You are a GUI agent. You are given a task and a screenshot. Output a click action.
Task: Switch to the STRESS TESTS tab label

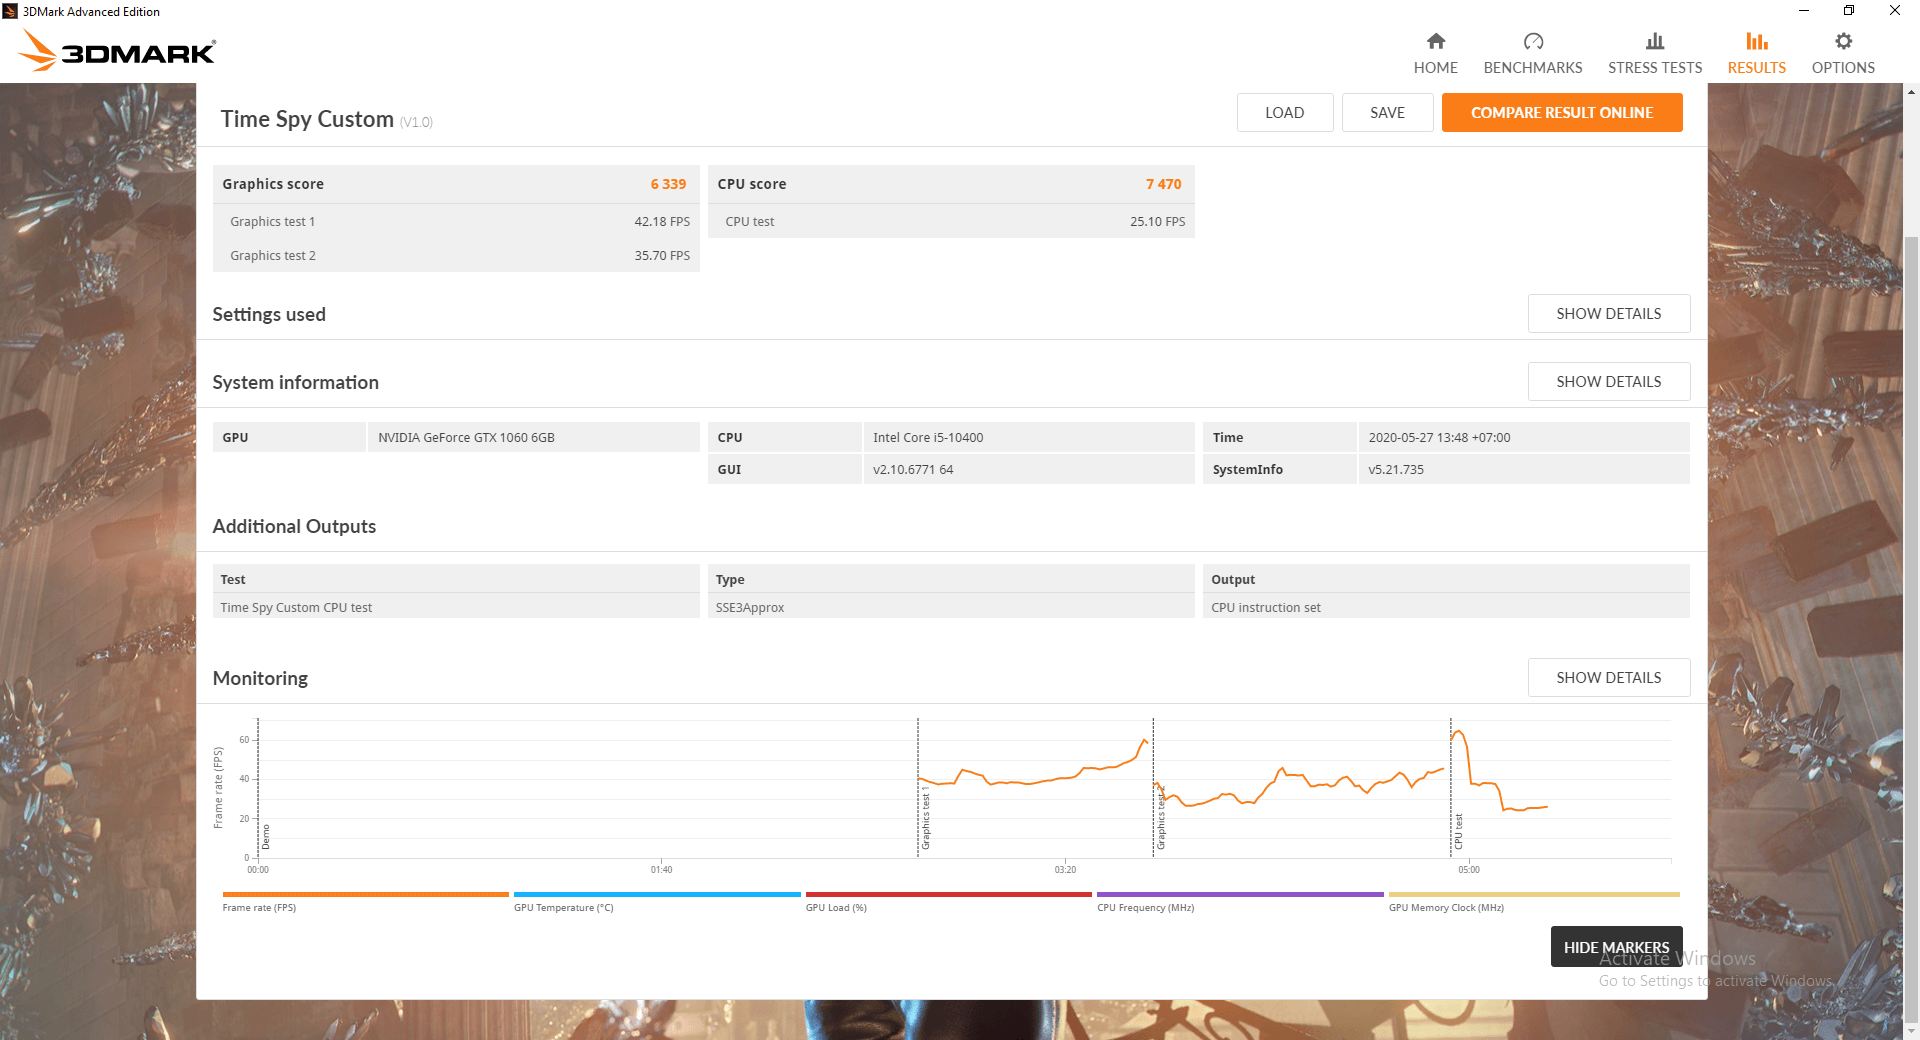[x=1655, y=68]
